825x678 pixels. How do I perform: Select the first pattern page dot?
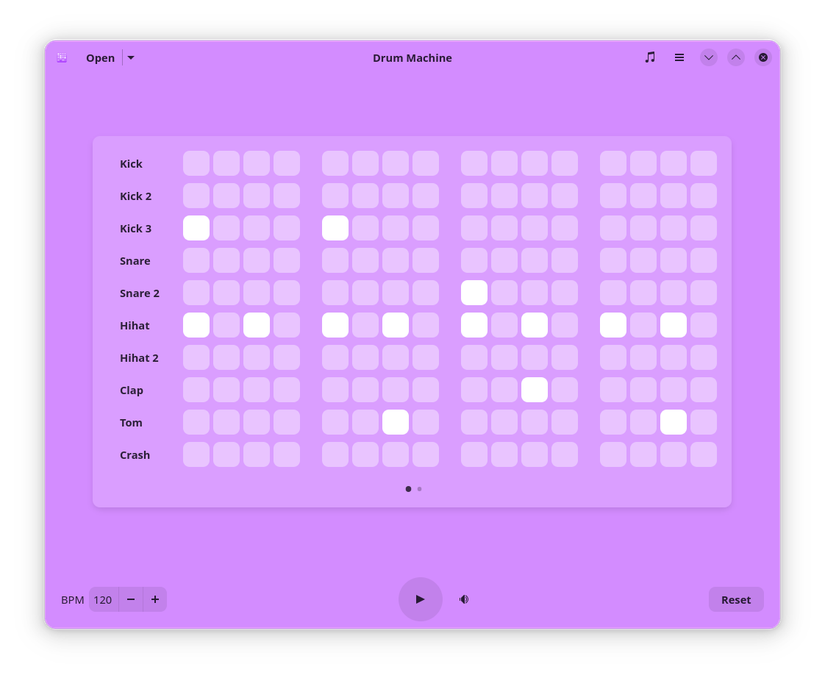pyautogui.click(x=408, y=489)
